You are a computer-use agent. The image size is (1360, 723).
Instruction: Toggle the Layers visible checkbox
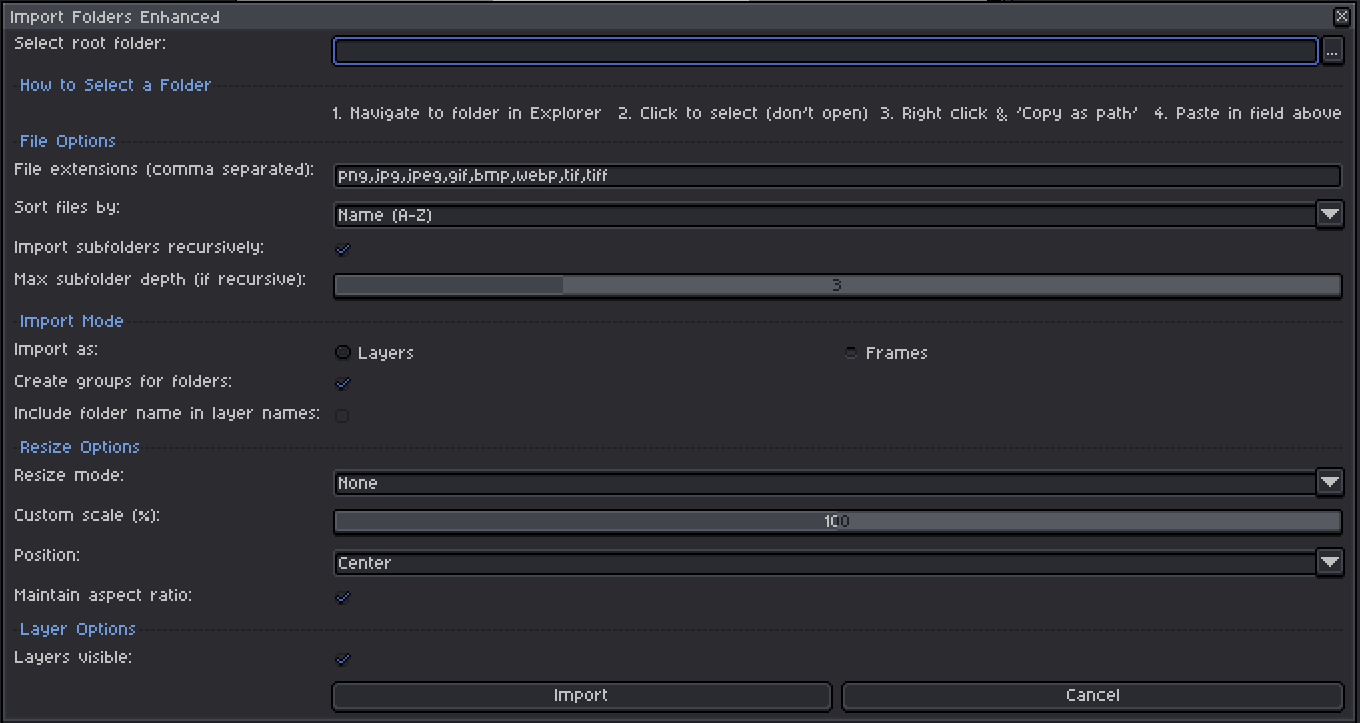point(343,659)
